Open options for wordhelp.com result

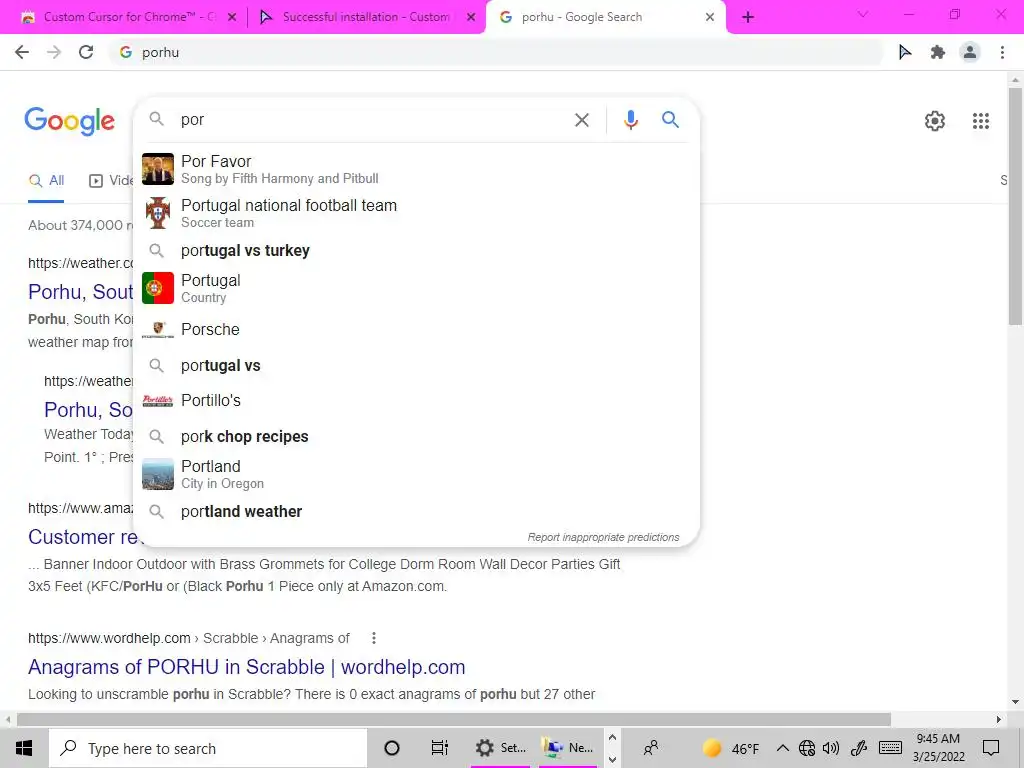(374, 638)
